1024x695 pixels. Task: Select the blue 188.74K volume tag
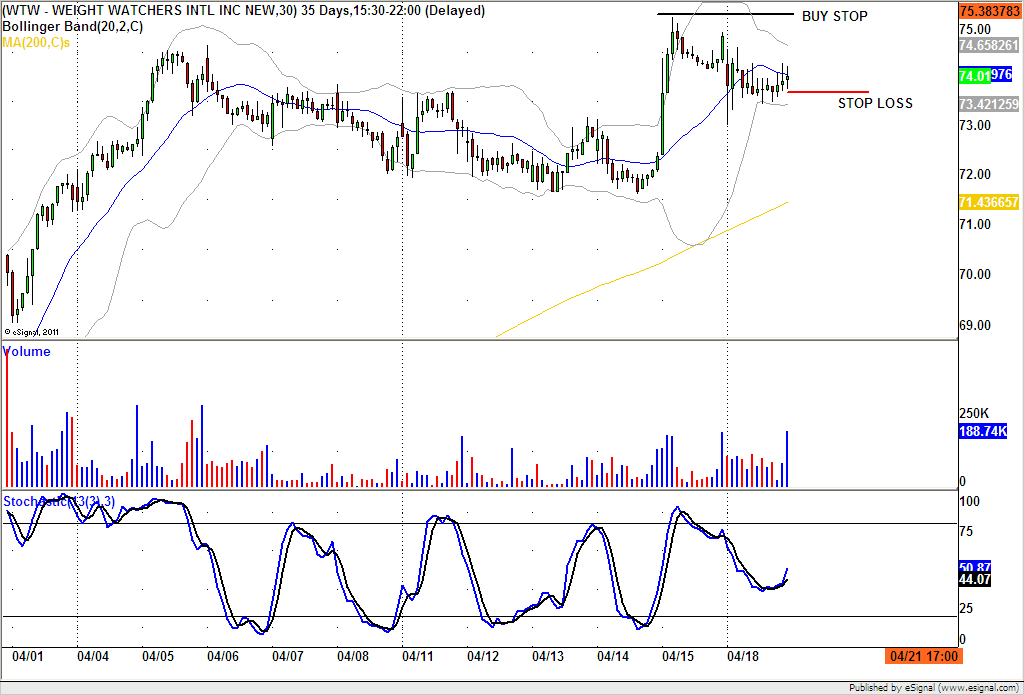pyautogui.click(x=984, y=431)
